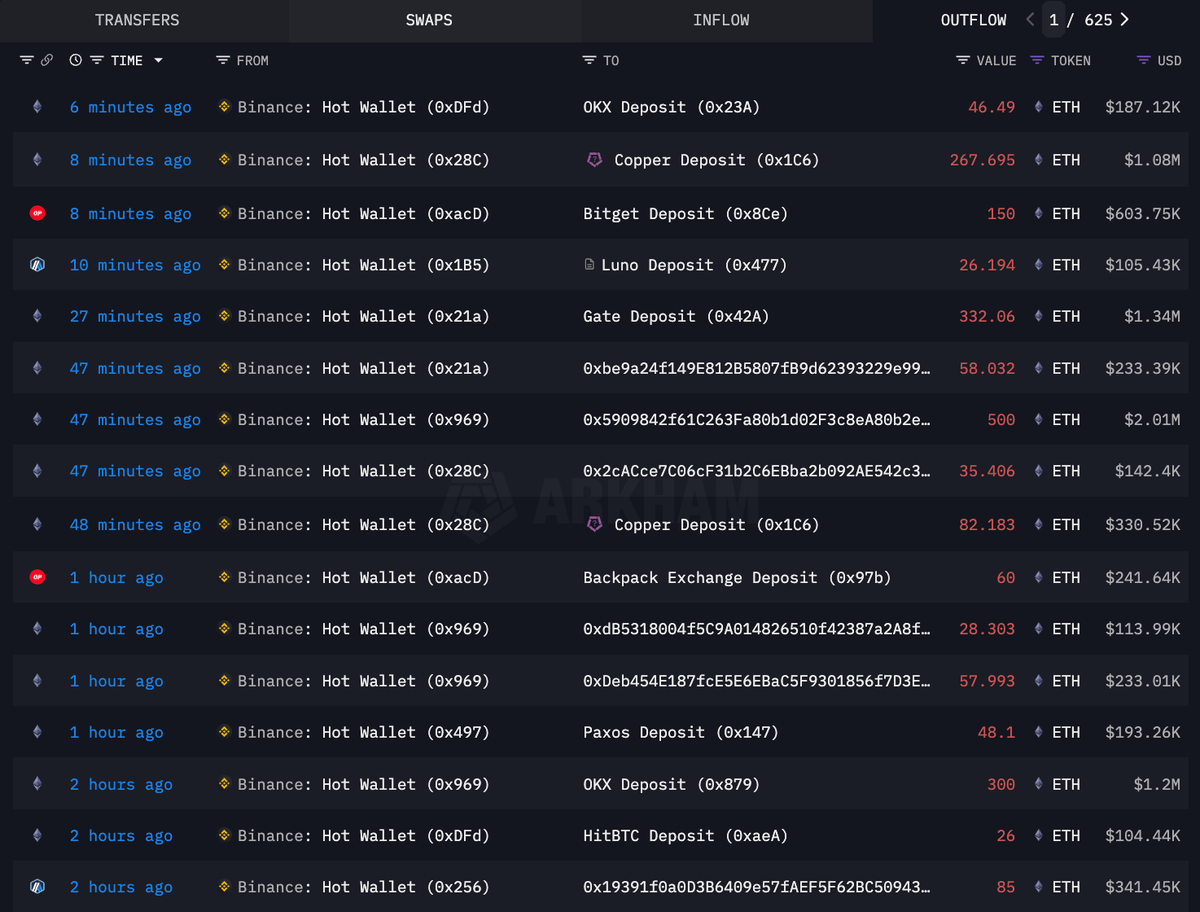Open address 0x2cACce7C06cF31b2C6EBba2b092AE542c3
The image size is (1200, 912).
point(757,471)
